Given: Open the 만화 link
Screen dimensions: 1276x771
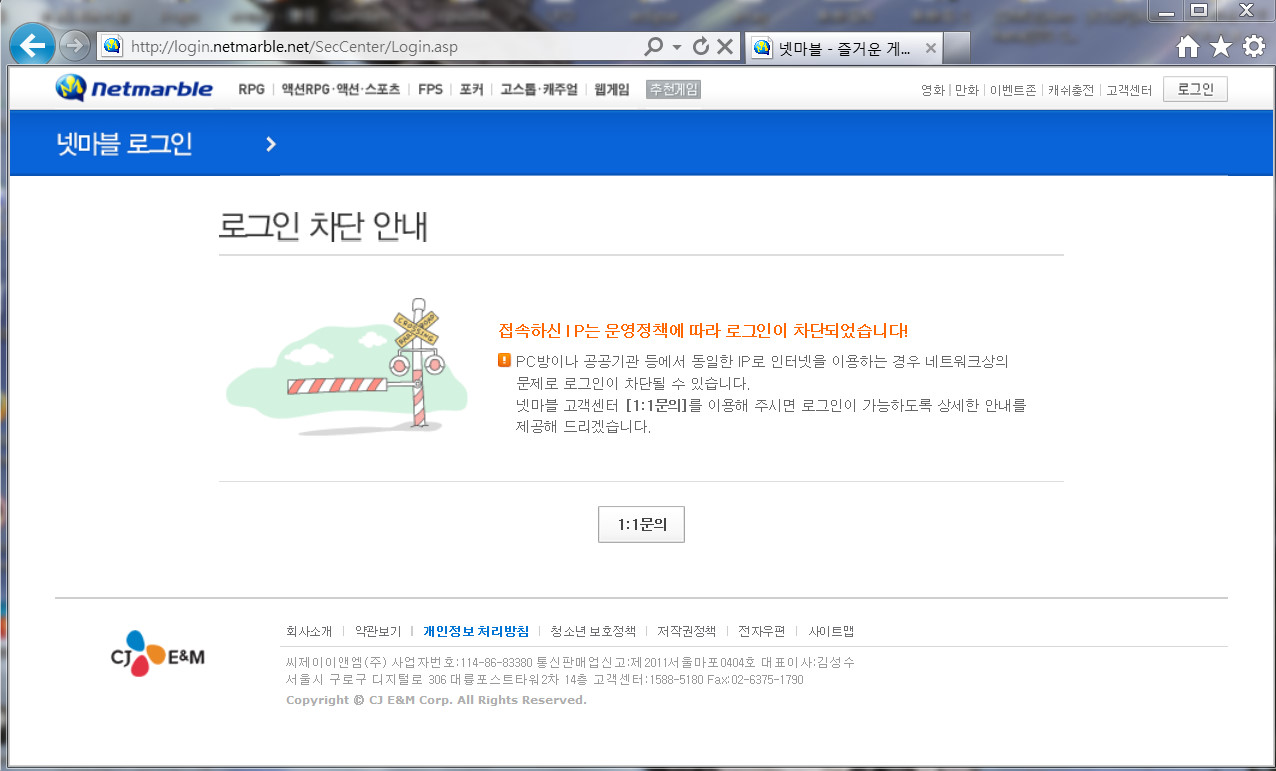Looking at the screenshot, I should click(966, 90).
